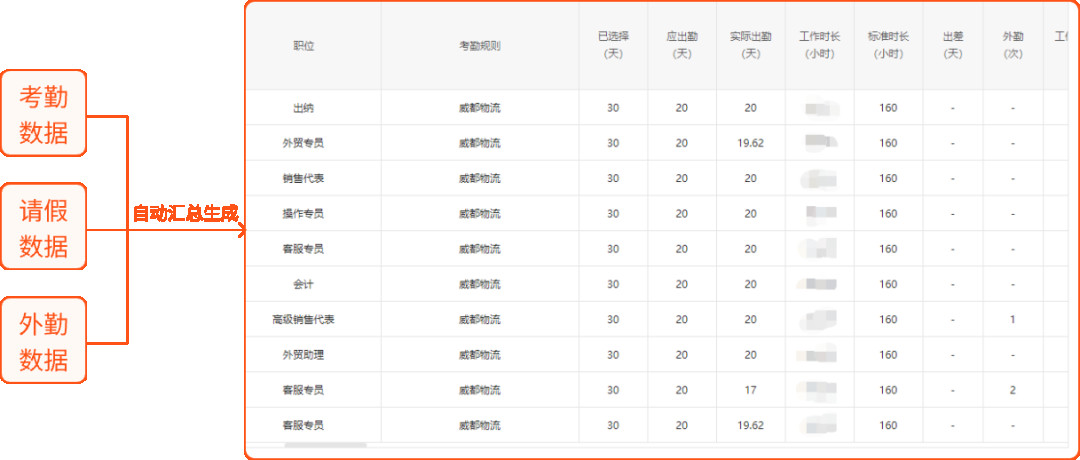Click the 应出勤(天) column header
This screenshot has width=1080, height=460.
click(x=682, y=45)
